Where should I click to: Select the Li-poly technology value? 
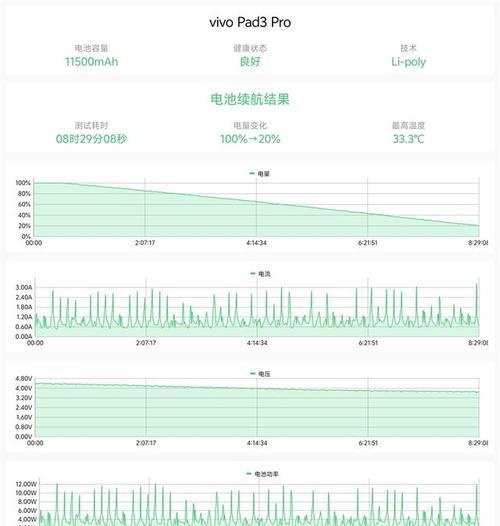tap(408, 62)
